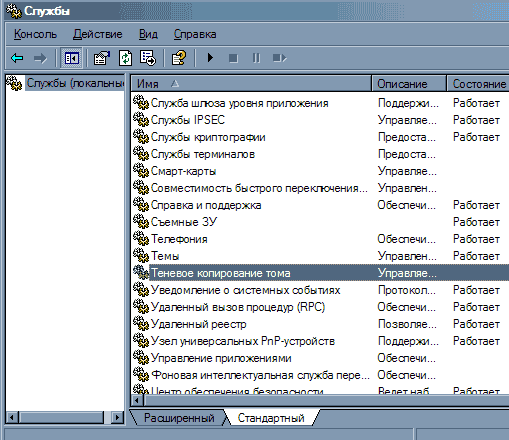Switch to the Стандартный tab
Viewport: 509px width, 440px height.
click(271, 418)
